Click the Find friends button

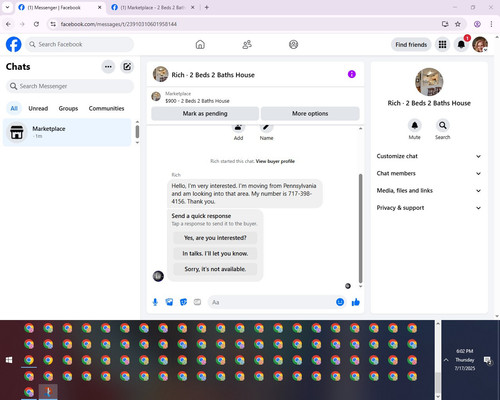(411, 44)
